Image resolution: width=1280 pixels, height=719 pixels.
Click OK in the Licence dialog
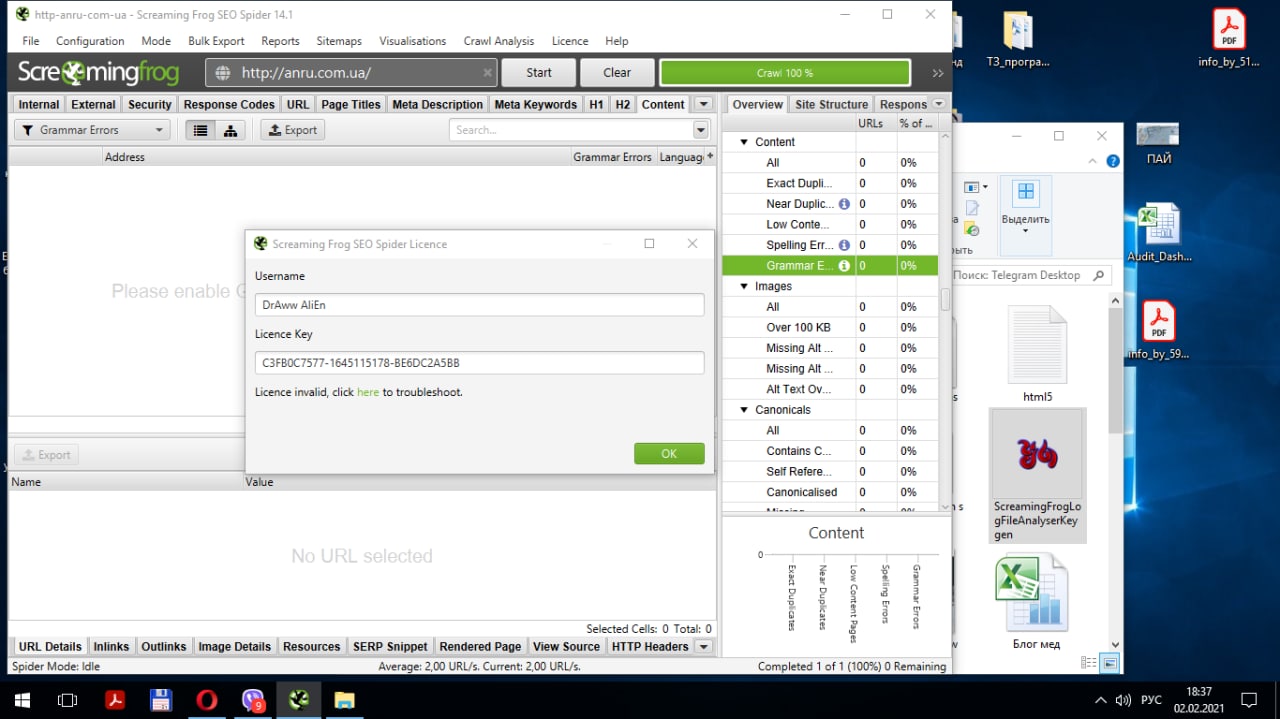(x=669, y=453)
